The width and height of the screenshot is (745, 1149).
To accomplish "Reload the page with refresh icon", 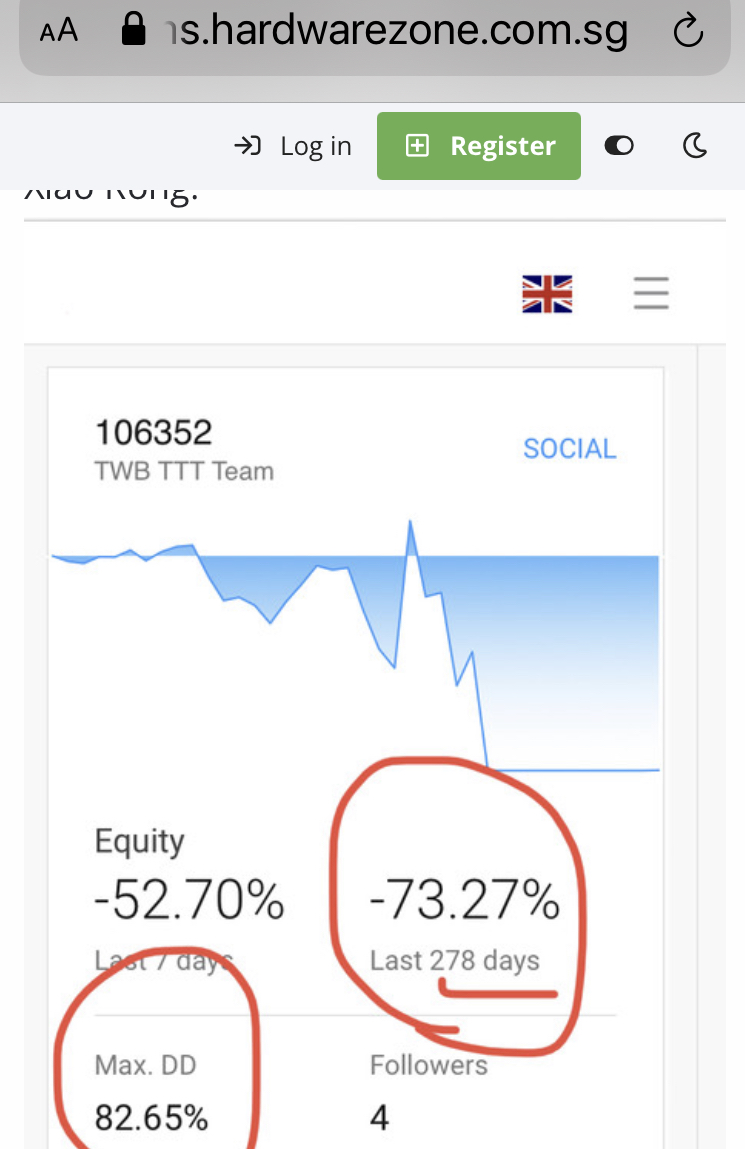I will coord(688,31).
